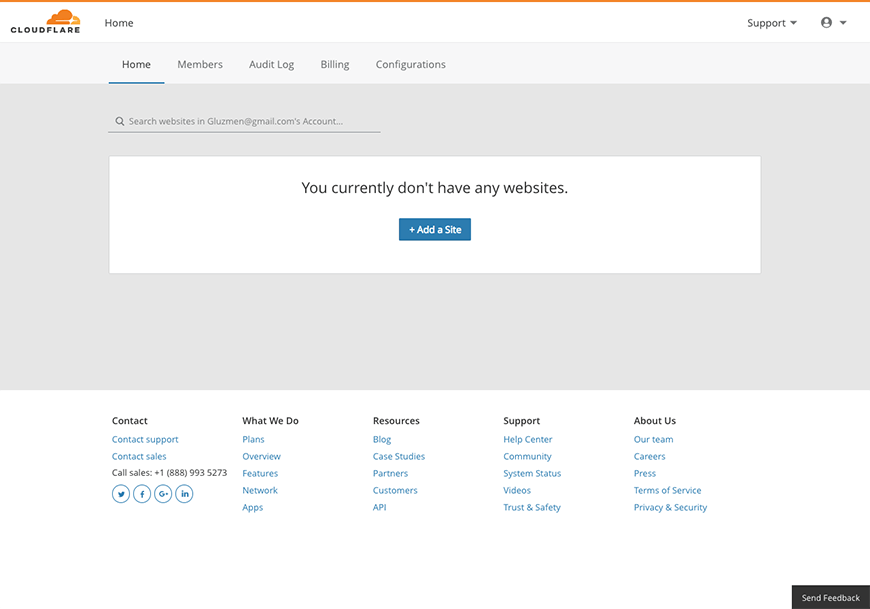The width and height of the screenshot is (870, 609).
Task: Click the 'Contact' footer heading
Action: pyautogui.click(x=130, y=421)
